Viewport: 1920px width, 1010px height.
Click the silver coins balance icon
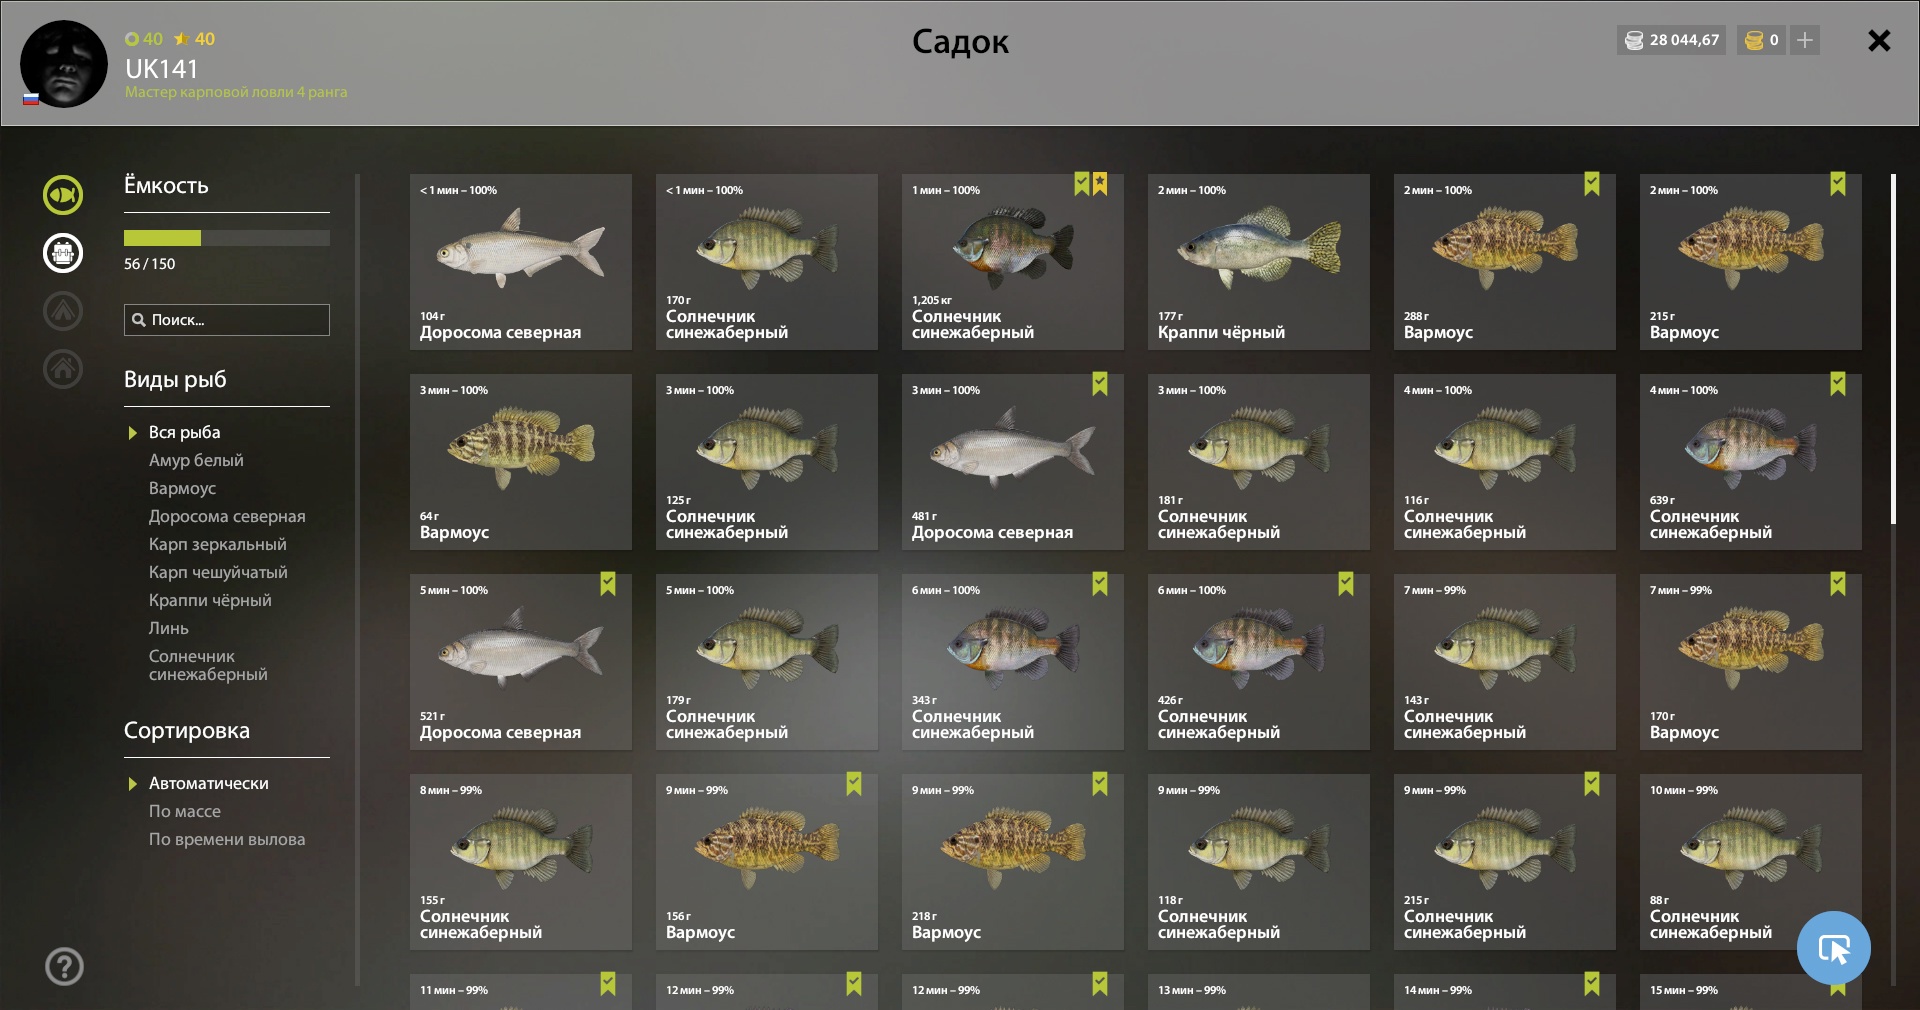click(1634, 40)
